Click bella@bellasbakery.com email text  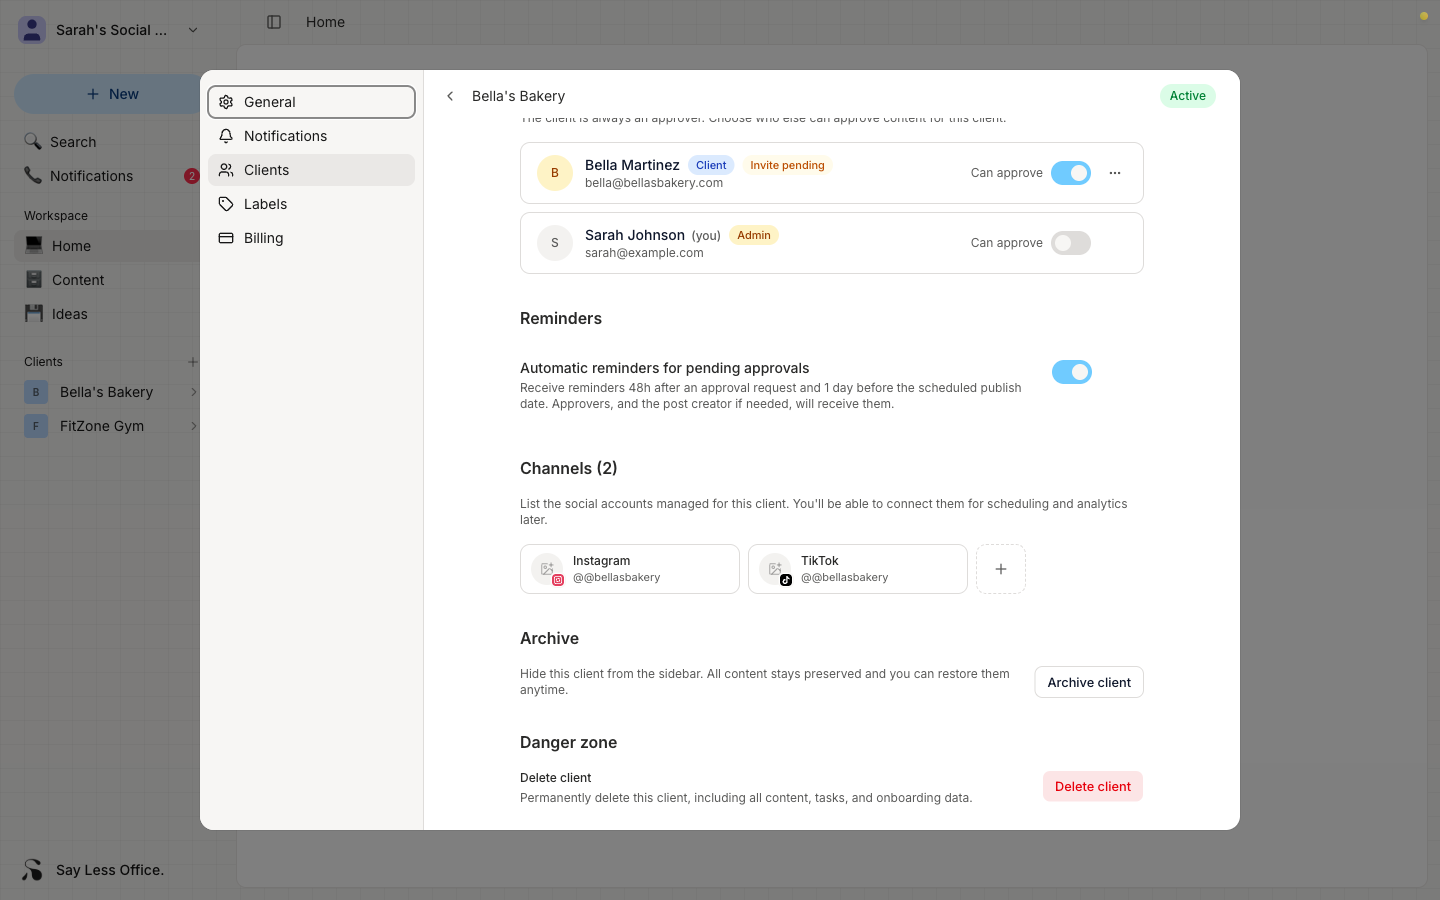point(654,183)
